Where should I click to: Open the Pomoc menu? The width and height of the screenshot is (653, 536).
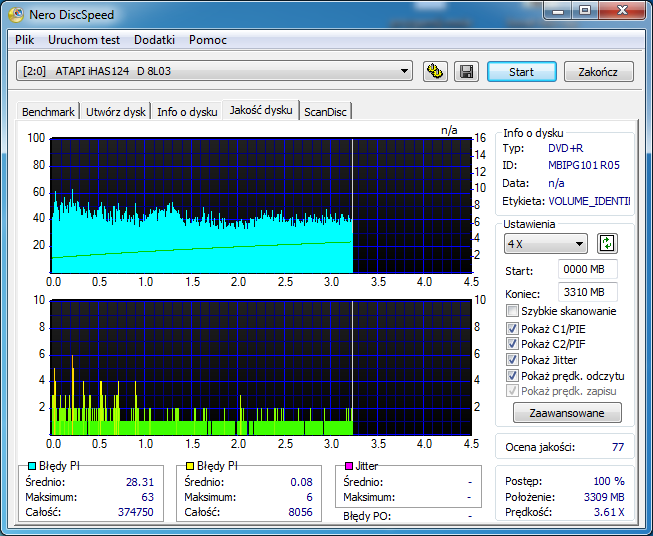click(208, 40)
